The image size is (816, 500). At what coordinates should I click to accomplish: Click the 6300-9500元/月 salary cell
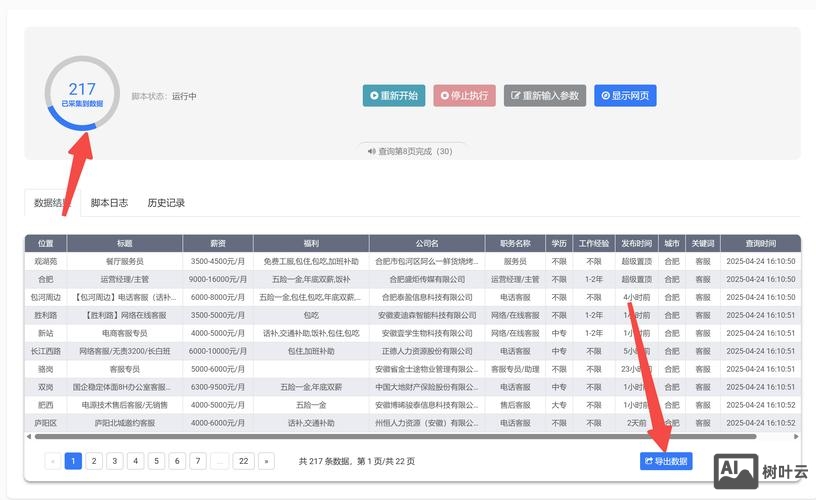click(218, 387)
